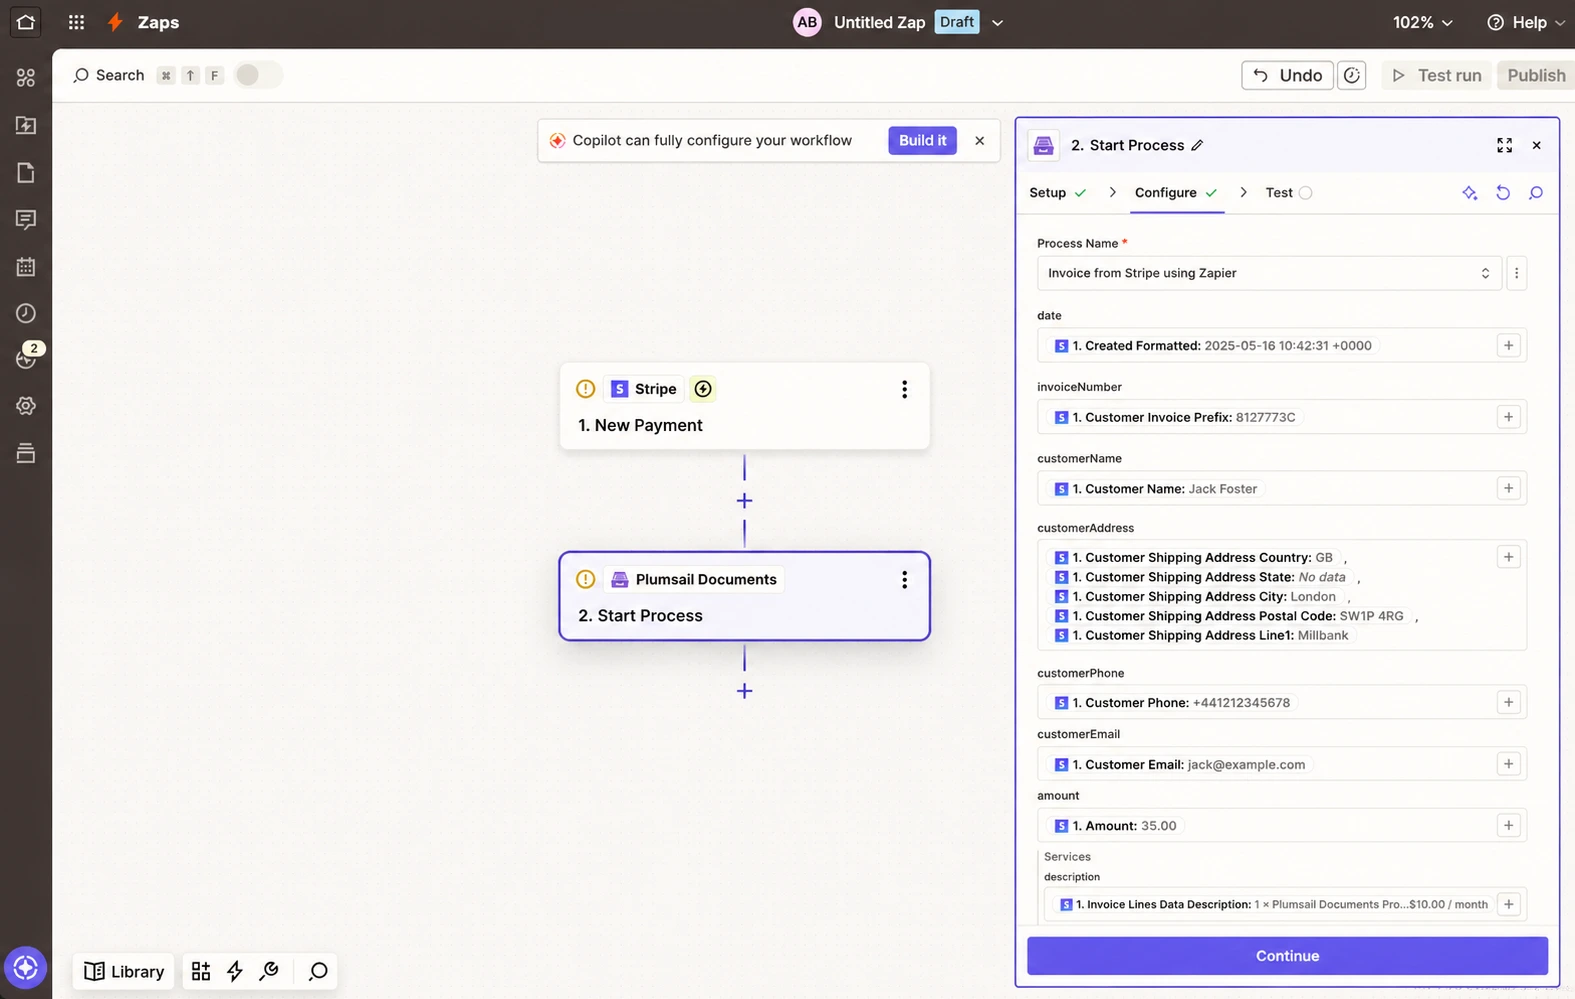Click the plus button in invoiceNumber field
The width and height of the screenshot is (1575, 999).
[1508, 417]
